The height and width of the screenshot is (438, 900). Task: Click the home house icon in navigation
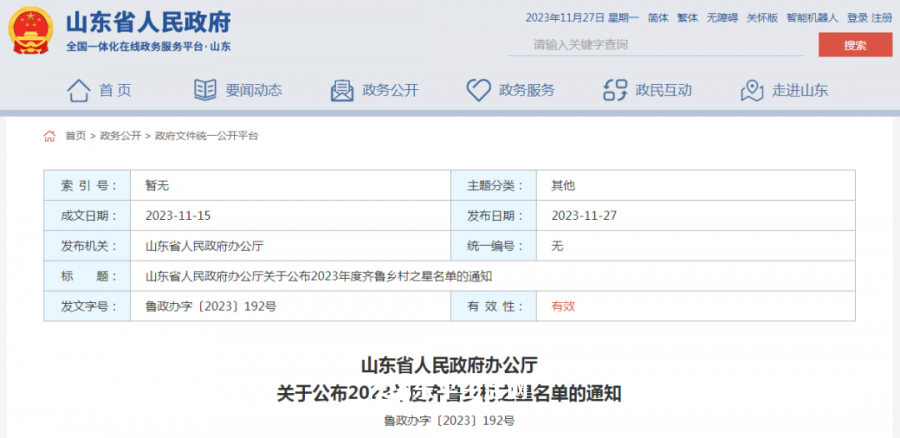(x=78, y=90)
